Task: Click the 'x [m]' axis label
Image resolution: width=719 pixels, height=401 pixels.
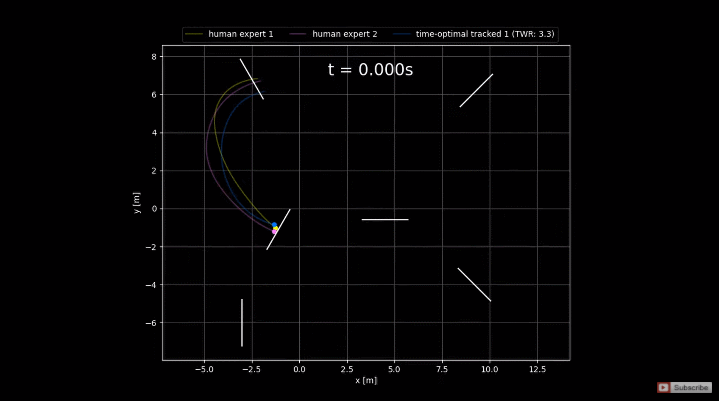Action: pos(366,380)
